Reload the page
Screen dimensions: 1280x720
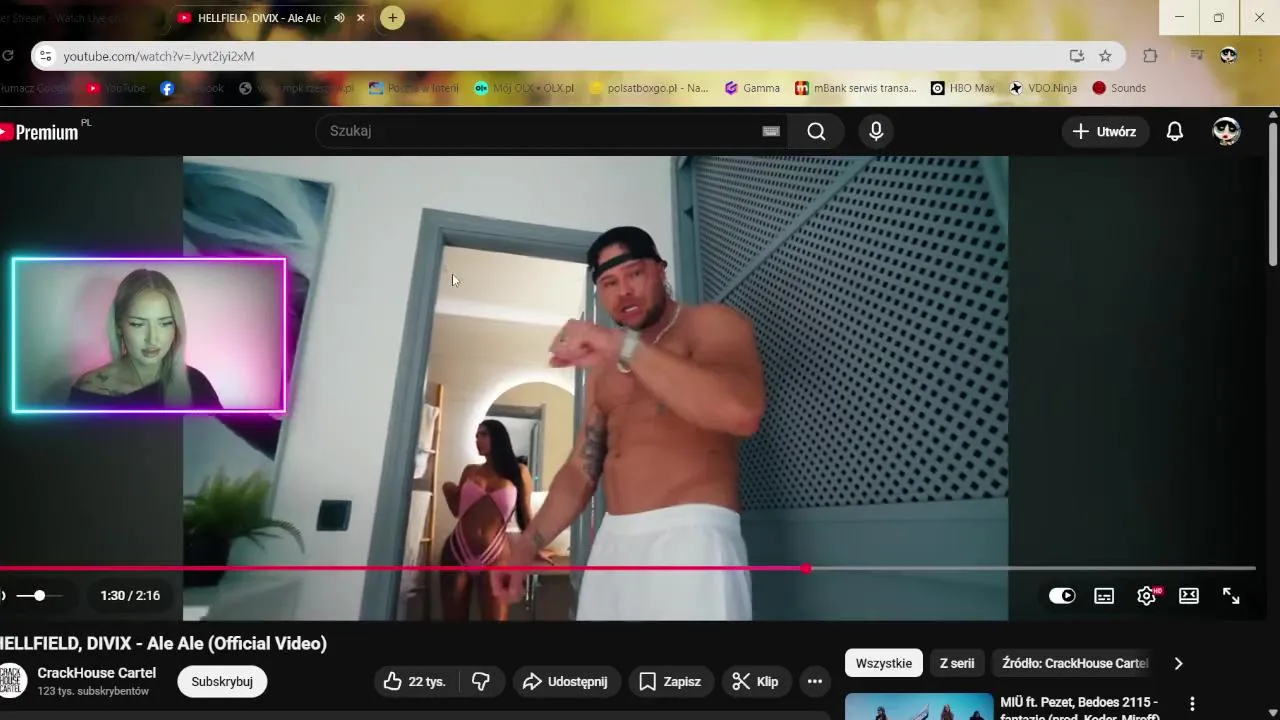(x=8, y=56)
